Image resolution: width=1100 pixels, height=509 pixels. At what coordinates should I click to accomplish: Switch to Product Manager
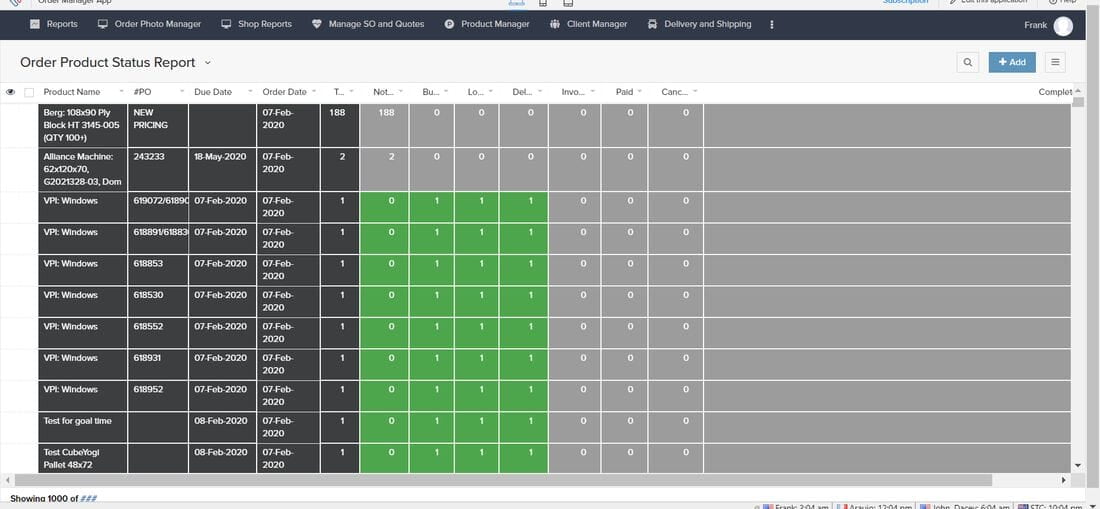click(x=487, y=24)
